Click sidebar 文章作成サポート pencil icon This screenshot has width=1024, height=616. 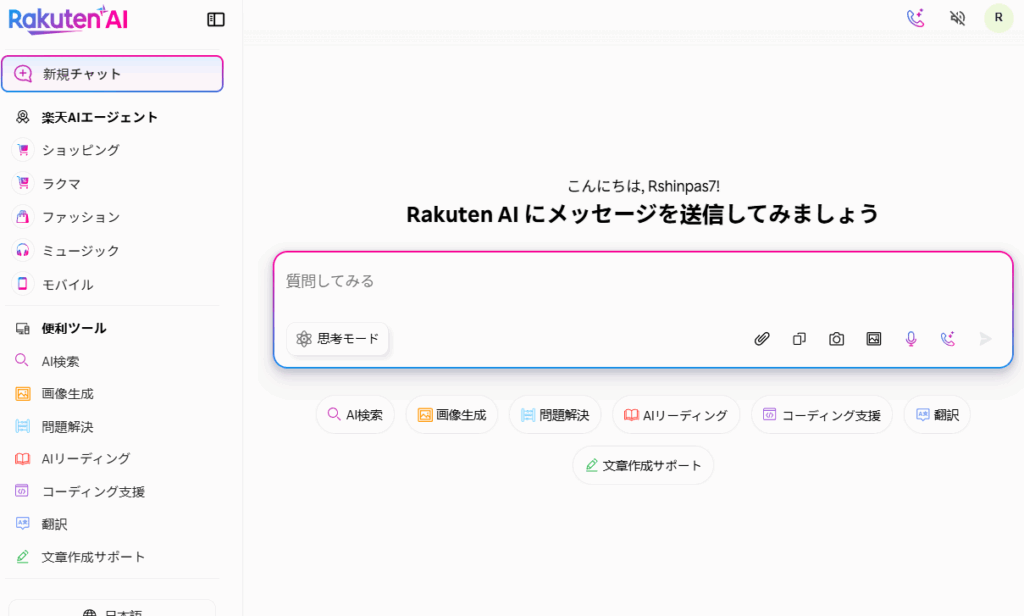pyautogui.click(x=22, y=557)
